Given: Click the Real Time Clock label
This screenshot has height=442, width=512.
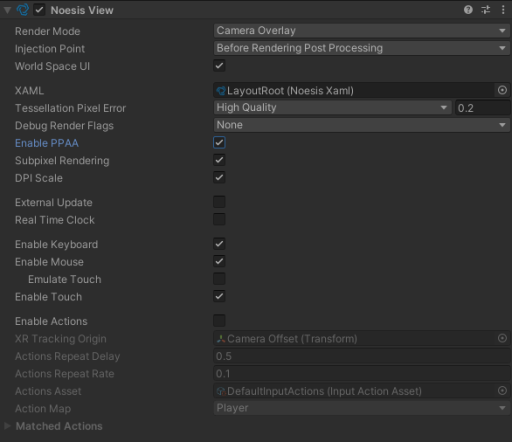Looking at the screenshot, I should [55, 220].
